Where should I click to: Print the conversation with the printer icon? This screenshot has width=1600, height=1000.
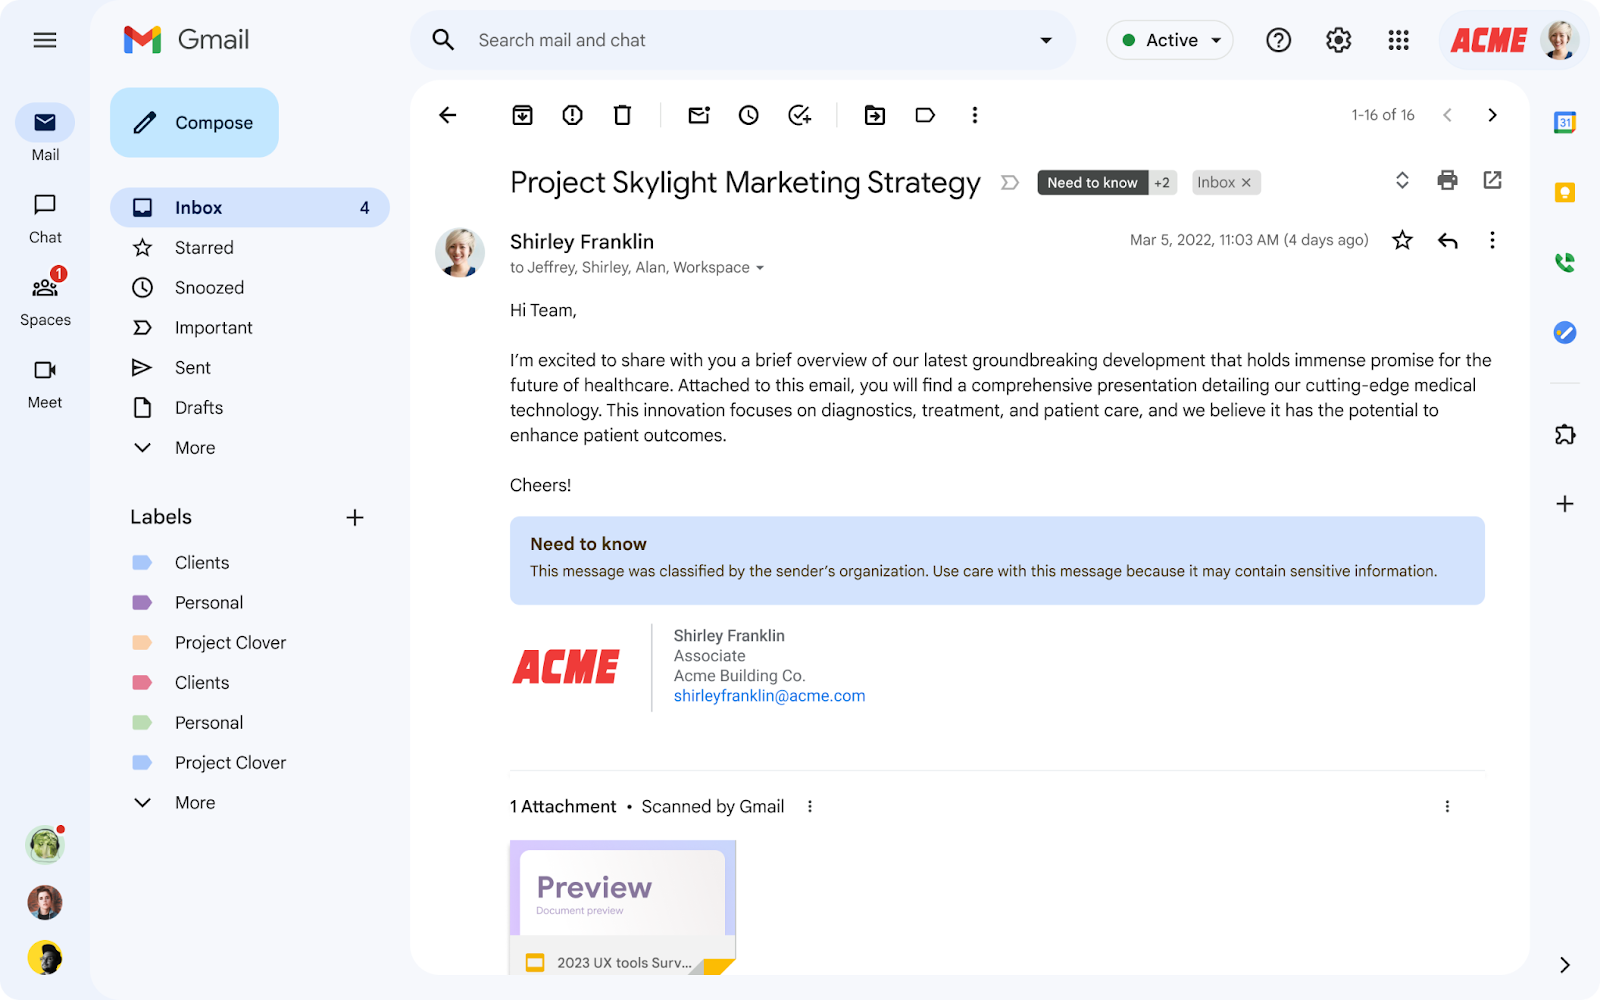click(1447, 180)
